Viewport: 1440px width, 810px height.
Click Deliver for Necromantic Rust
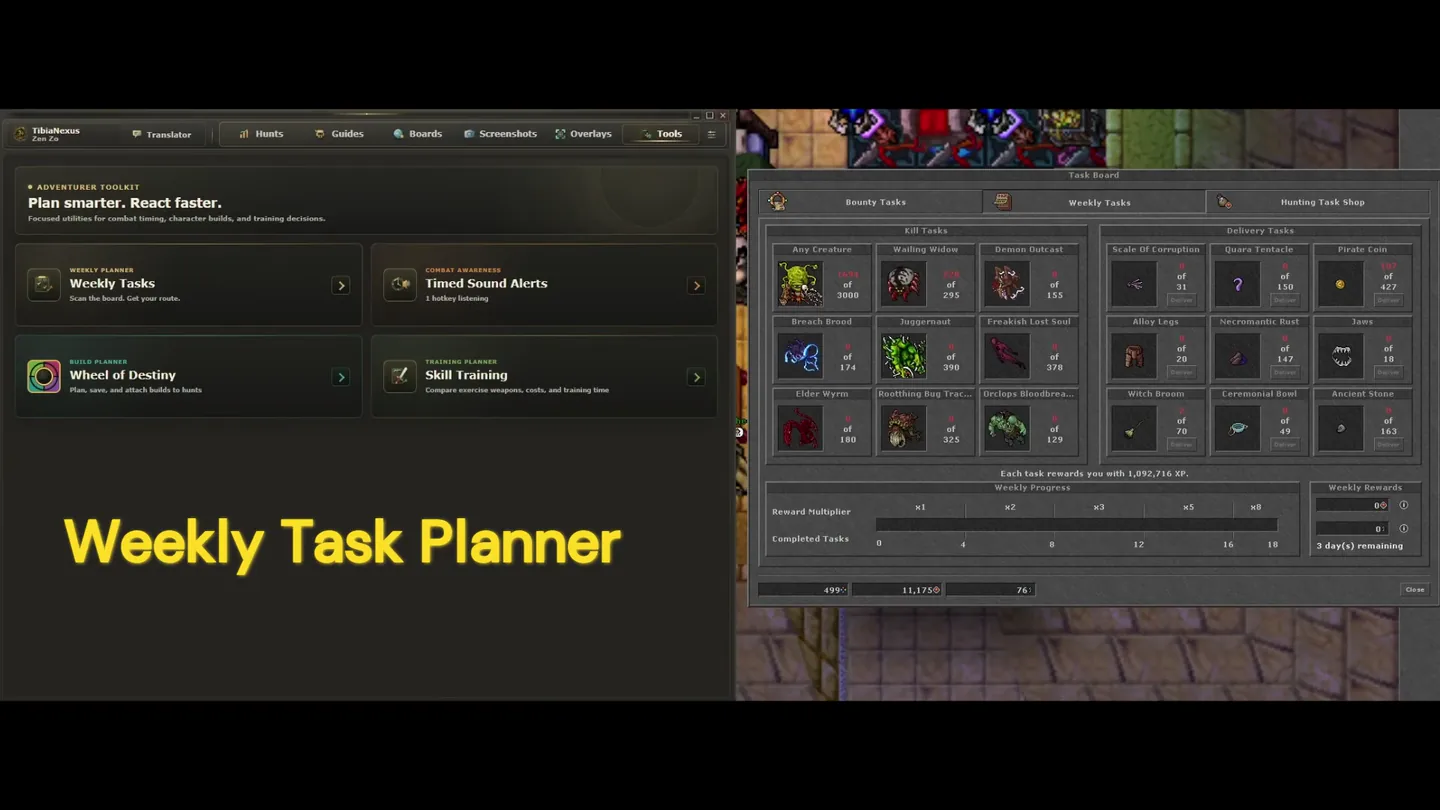[1285, 372]
